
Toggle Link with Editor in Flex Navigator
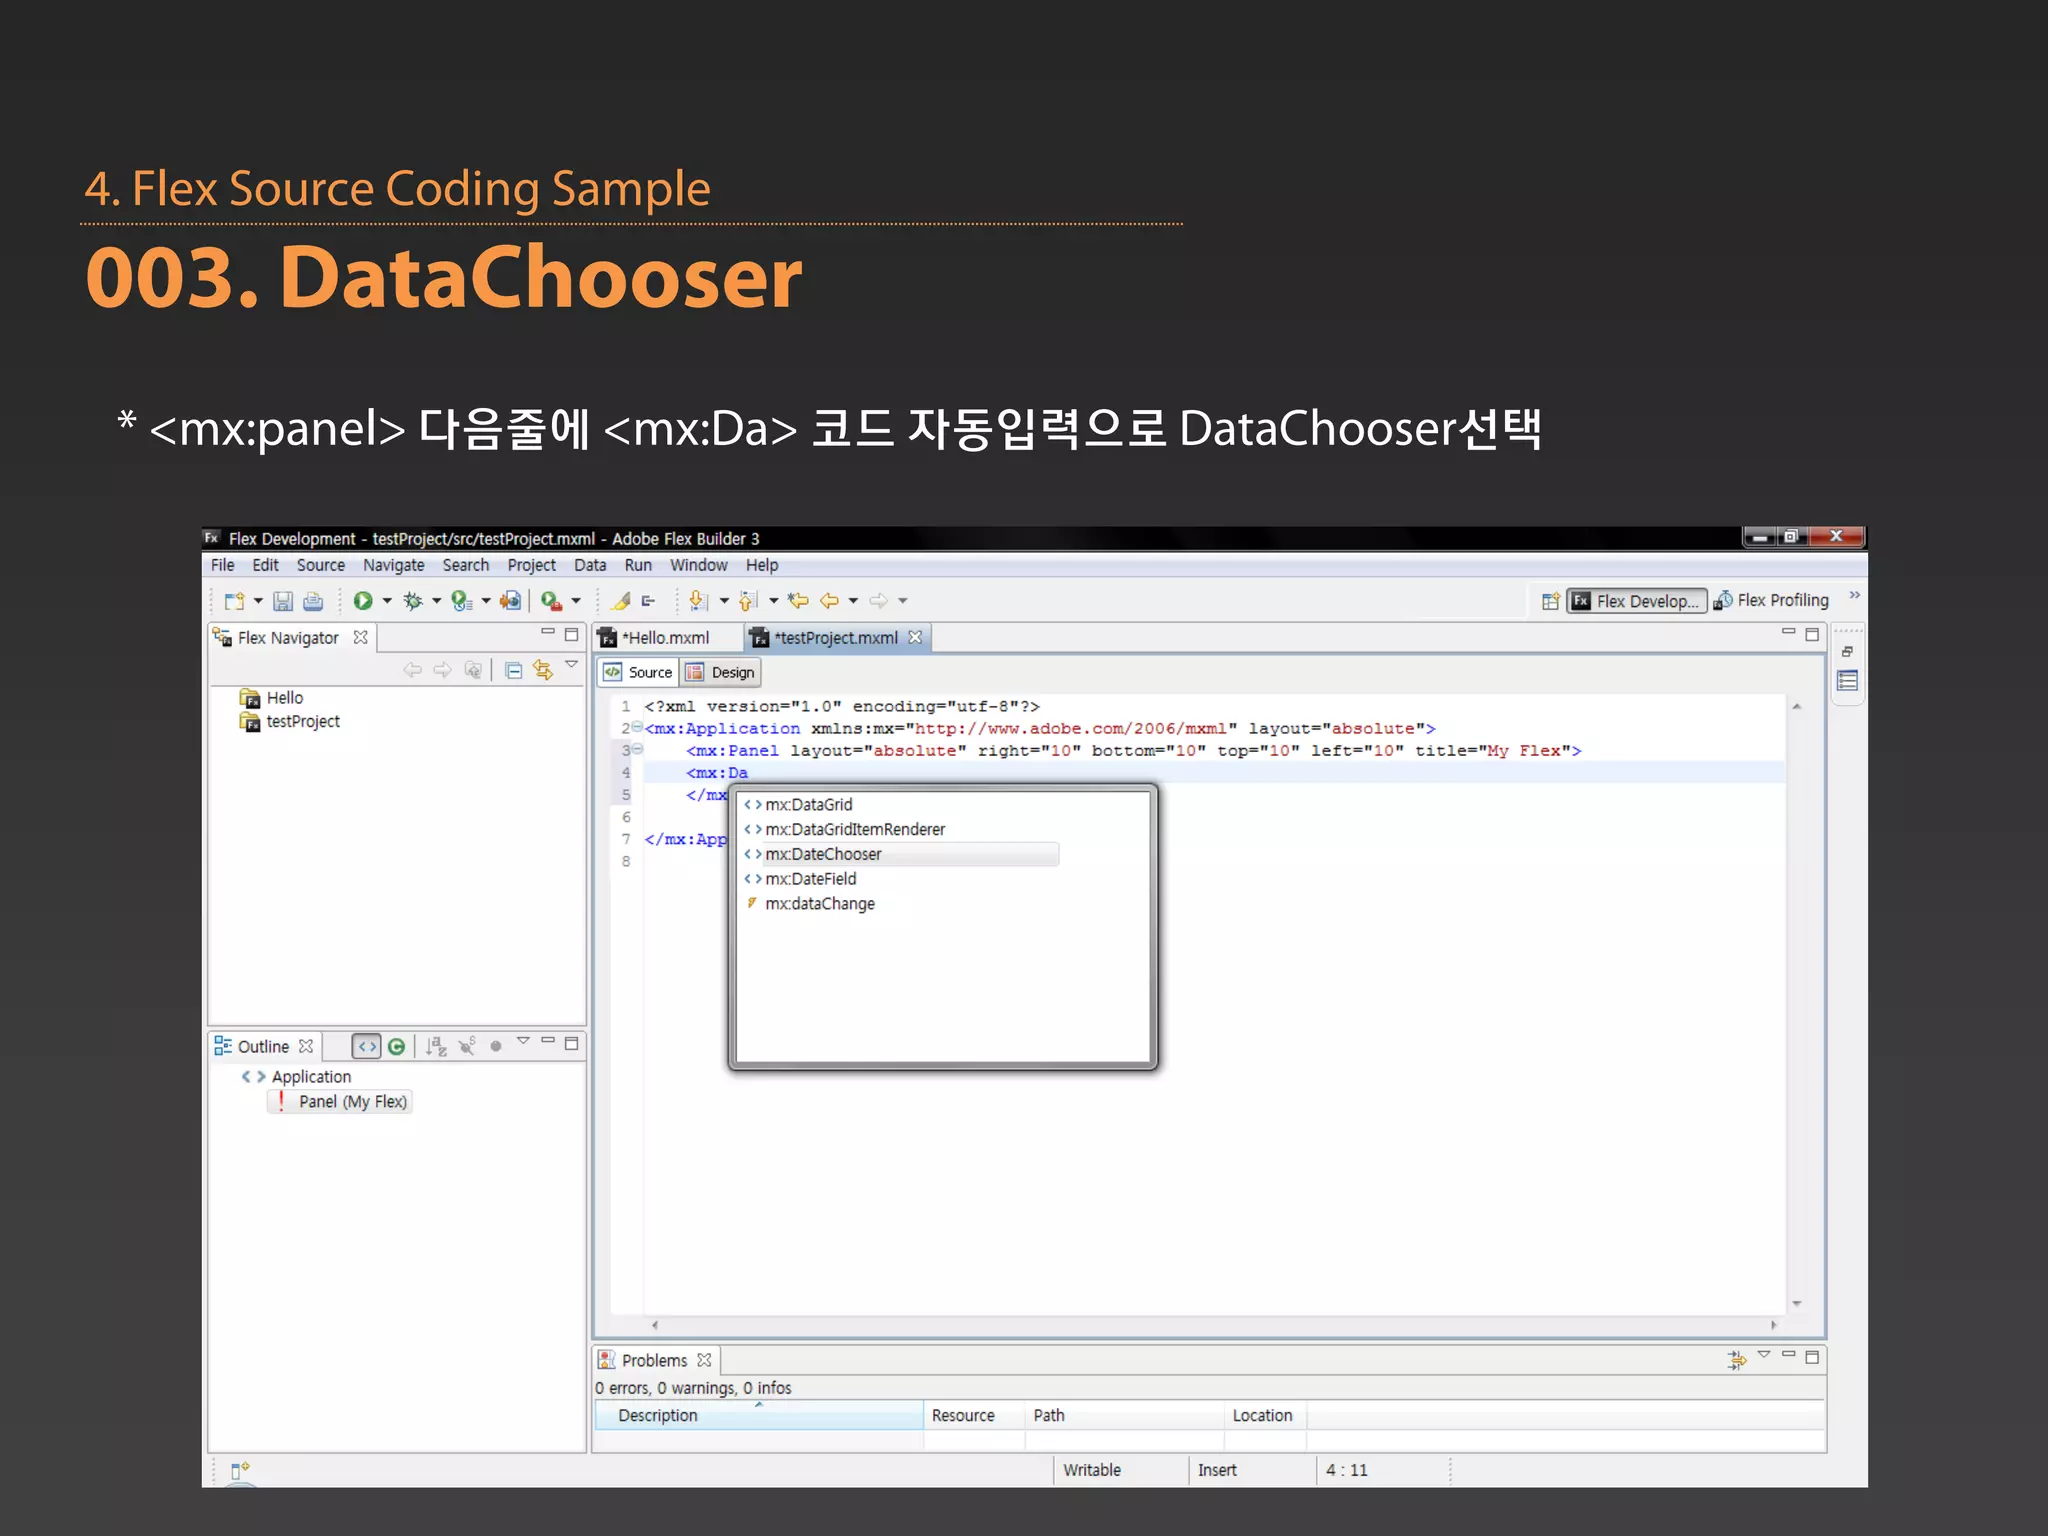point(543,671)
